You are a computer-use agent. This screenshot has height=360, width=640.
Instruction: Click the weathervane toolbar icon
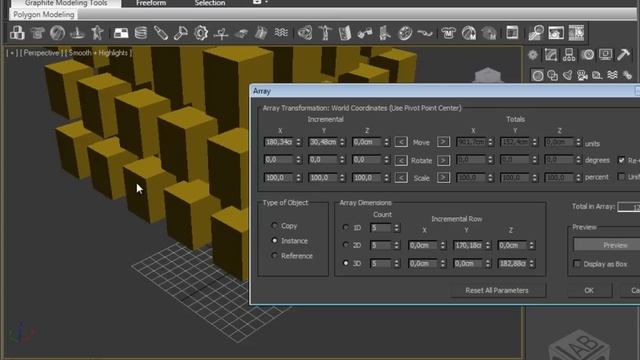[x=221, y=33]
